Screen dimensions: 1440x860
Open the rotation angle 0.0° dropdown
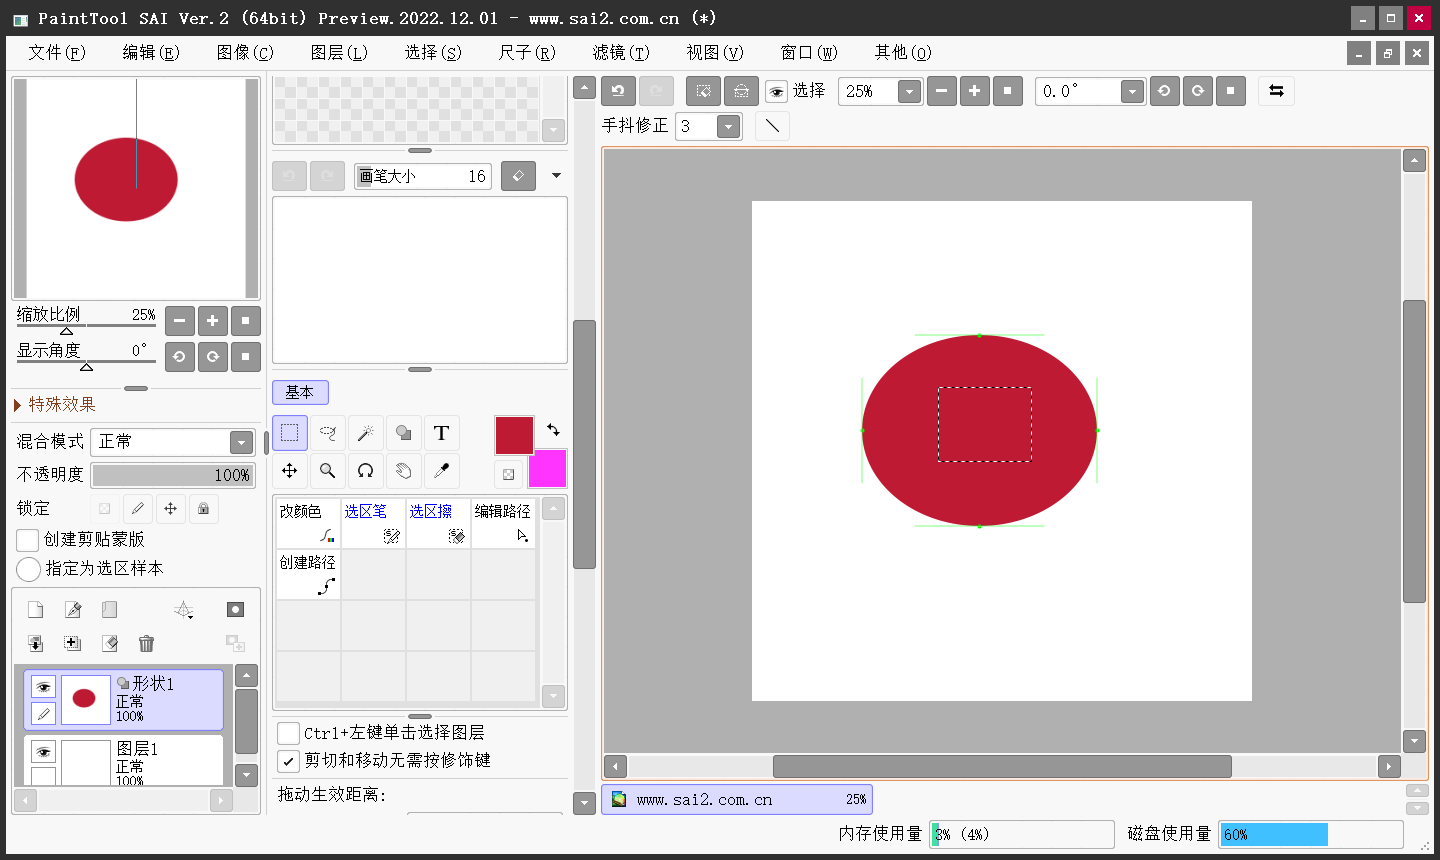[x=1132, y=91]
